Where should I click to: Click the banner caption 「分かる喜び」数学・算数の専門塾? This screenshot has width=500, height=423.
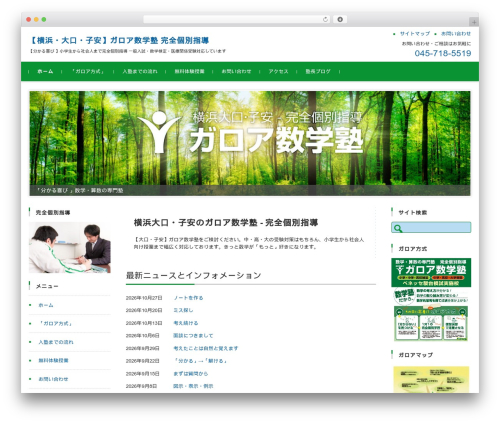pyautogui.click(x=80, y=190)
